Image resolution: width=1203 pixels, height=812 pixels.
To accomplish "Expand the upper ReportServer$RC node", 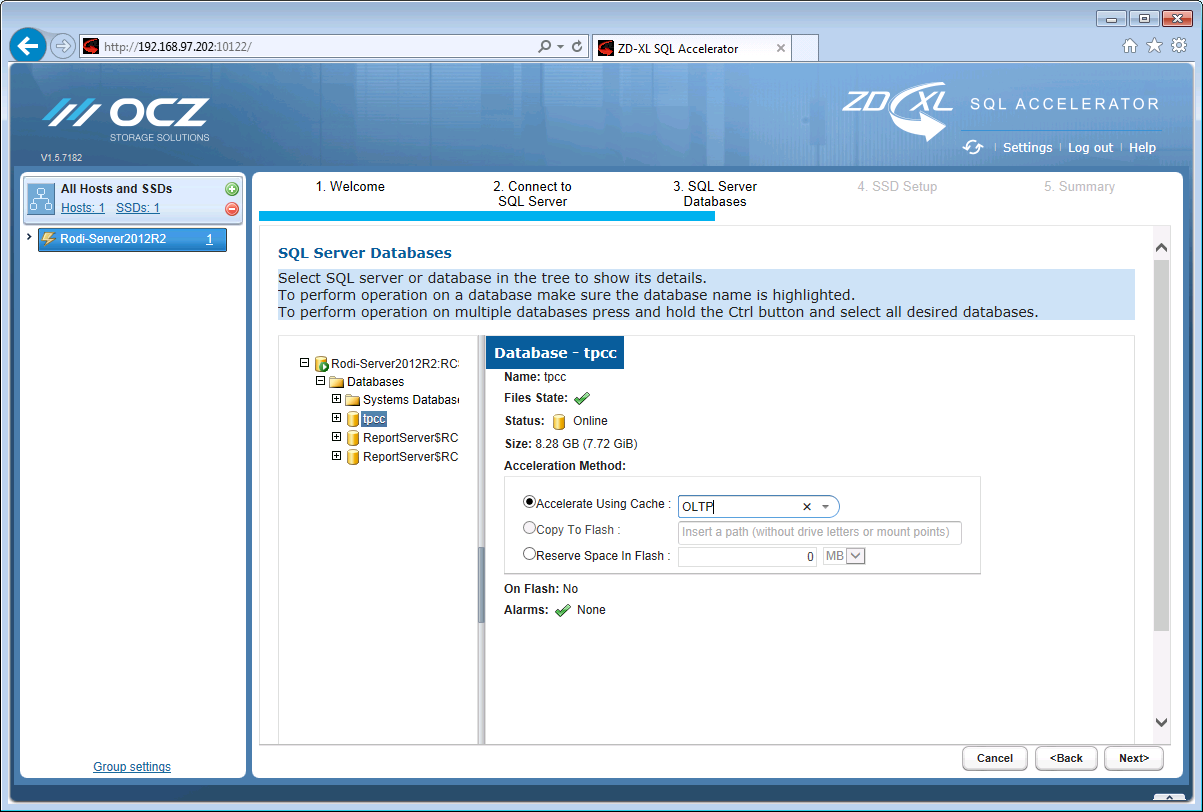I will click(336, 437).
